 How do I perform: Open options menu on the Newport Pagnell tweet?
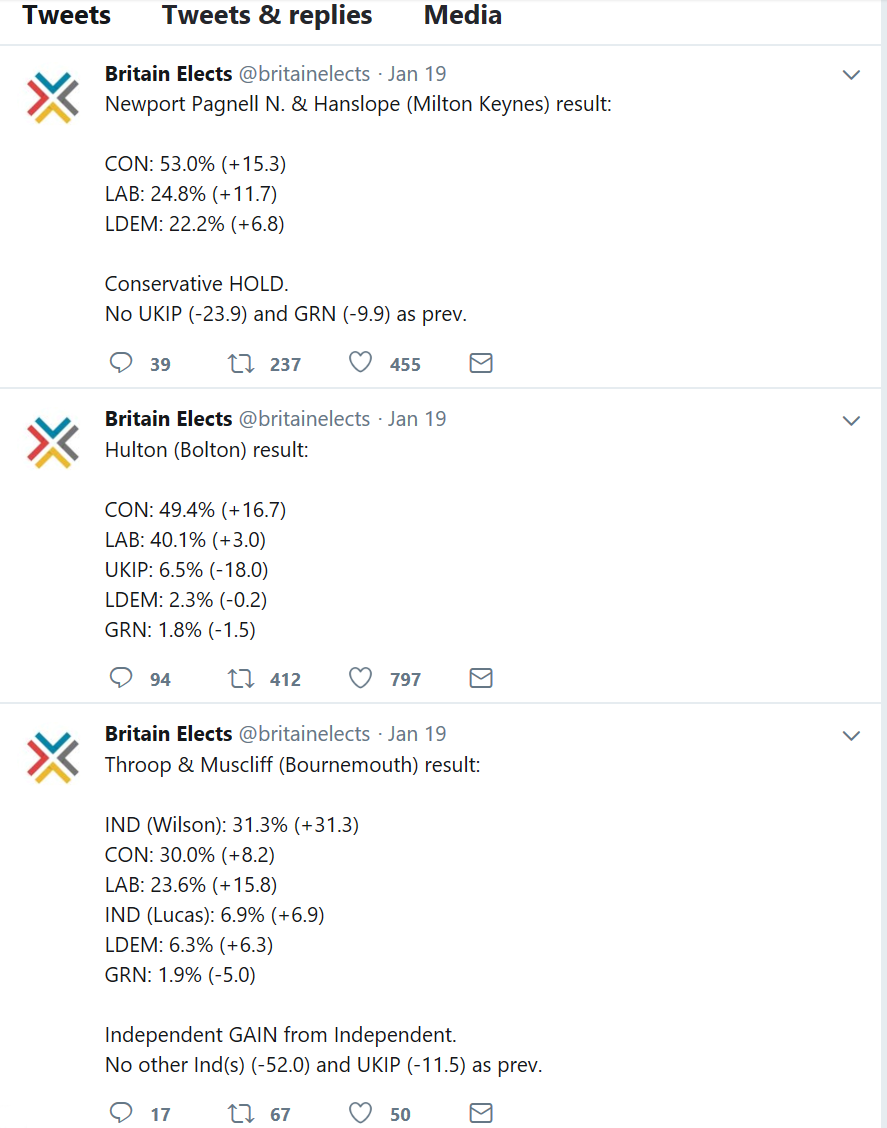coord(851,74)
